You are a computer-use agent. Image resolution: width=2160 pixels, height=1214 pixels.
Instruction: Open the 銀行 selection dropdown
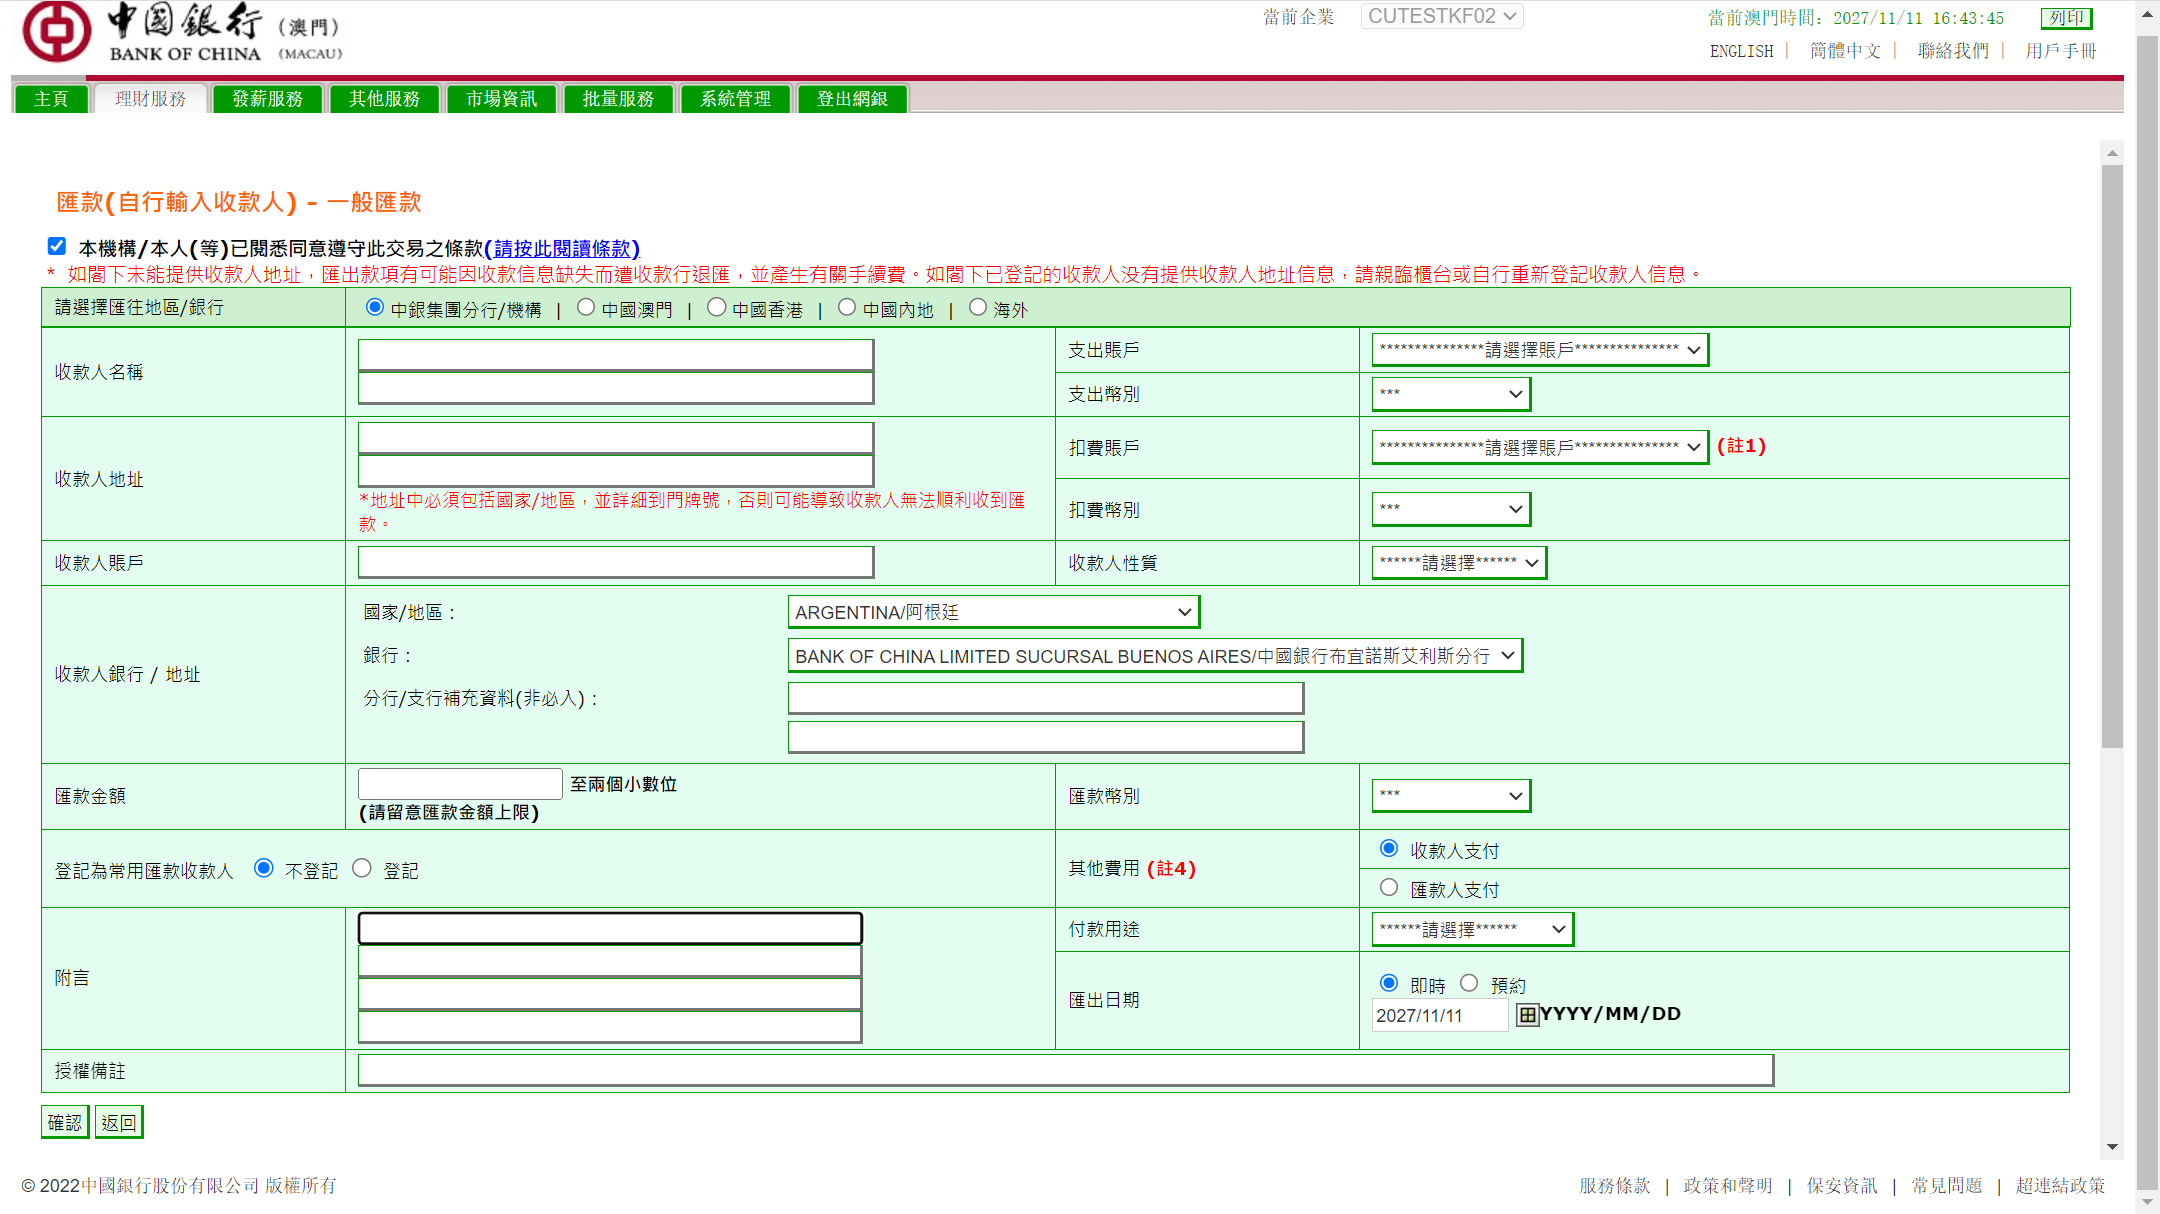click(1155, 656)
